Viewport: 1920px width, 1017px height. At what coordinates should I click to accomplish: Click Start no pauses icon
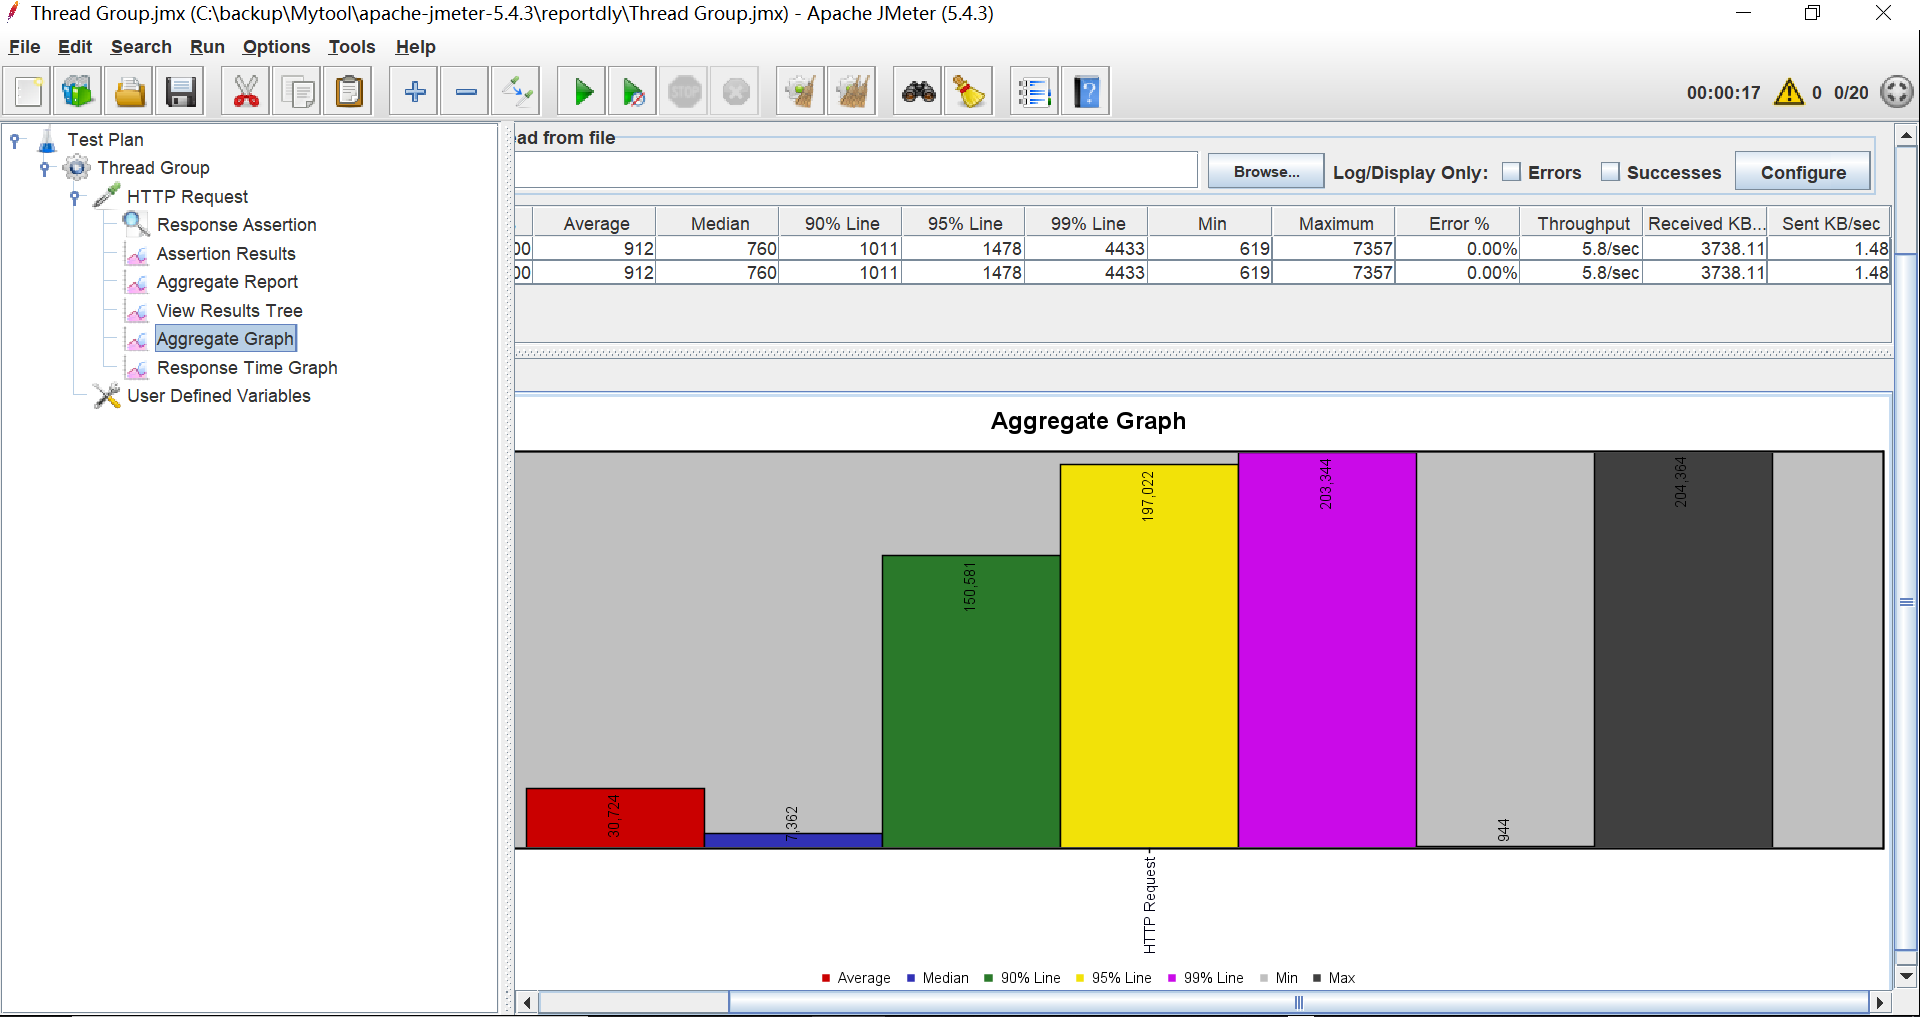(633, 92)
